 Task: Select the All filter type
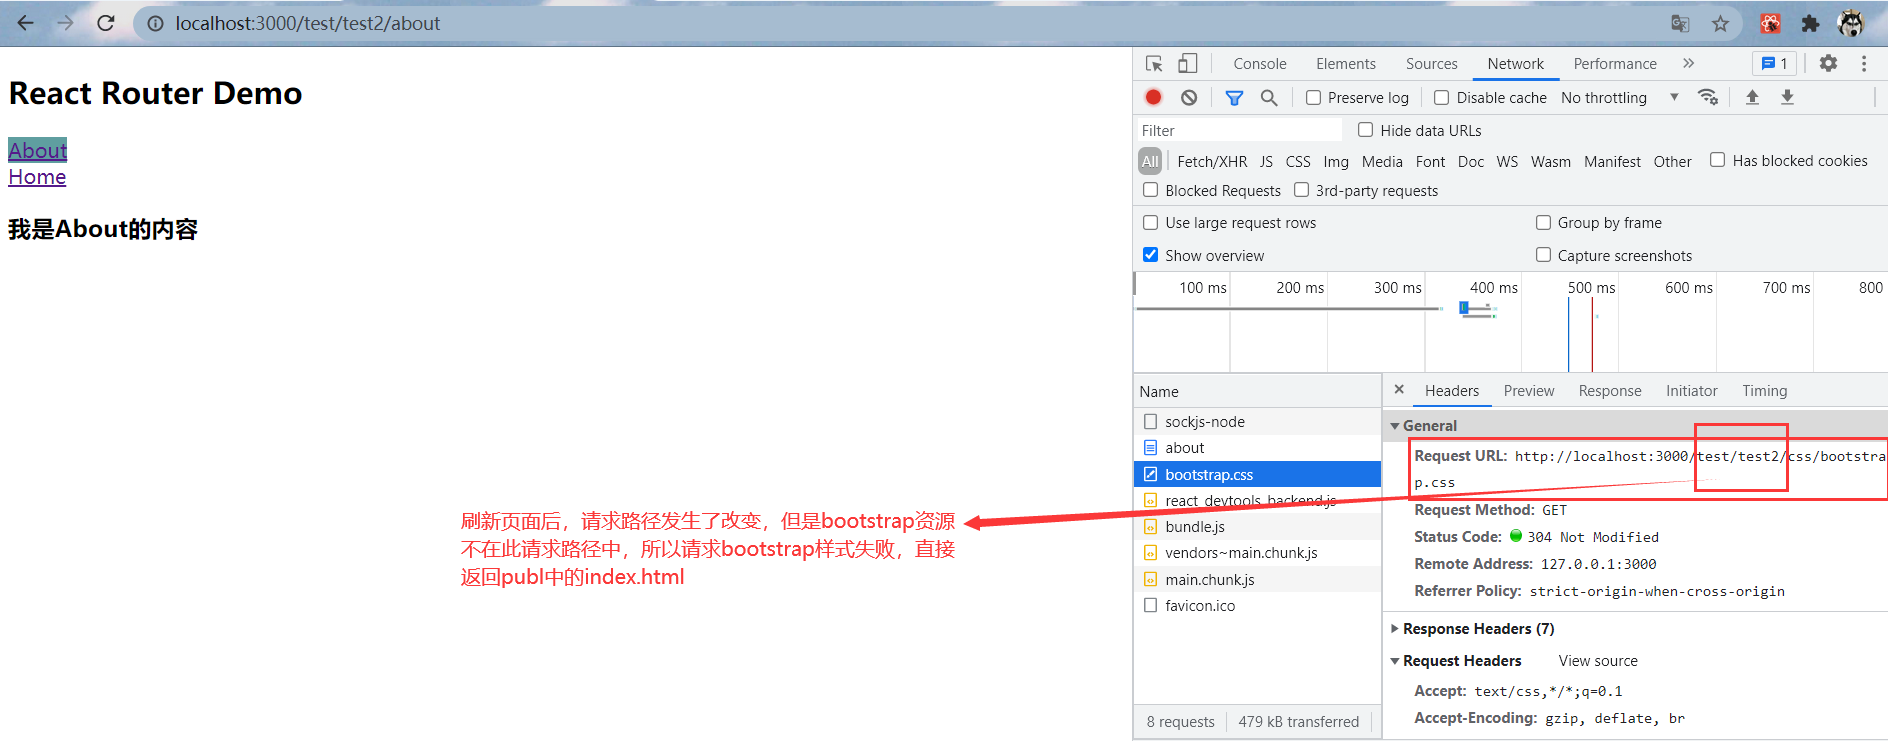tap(1150, 161)
